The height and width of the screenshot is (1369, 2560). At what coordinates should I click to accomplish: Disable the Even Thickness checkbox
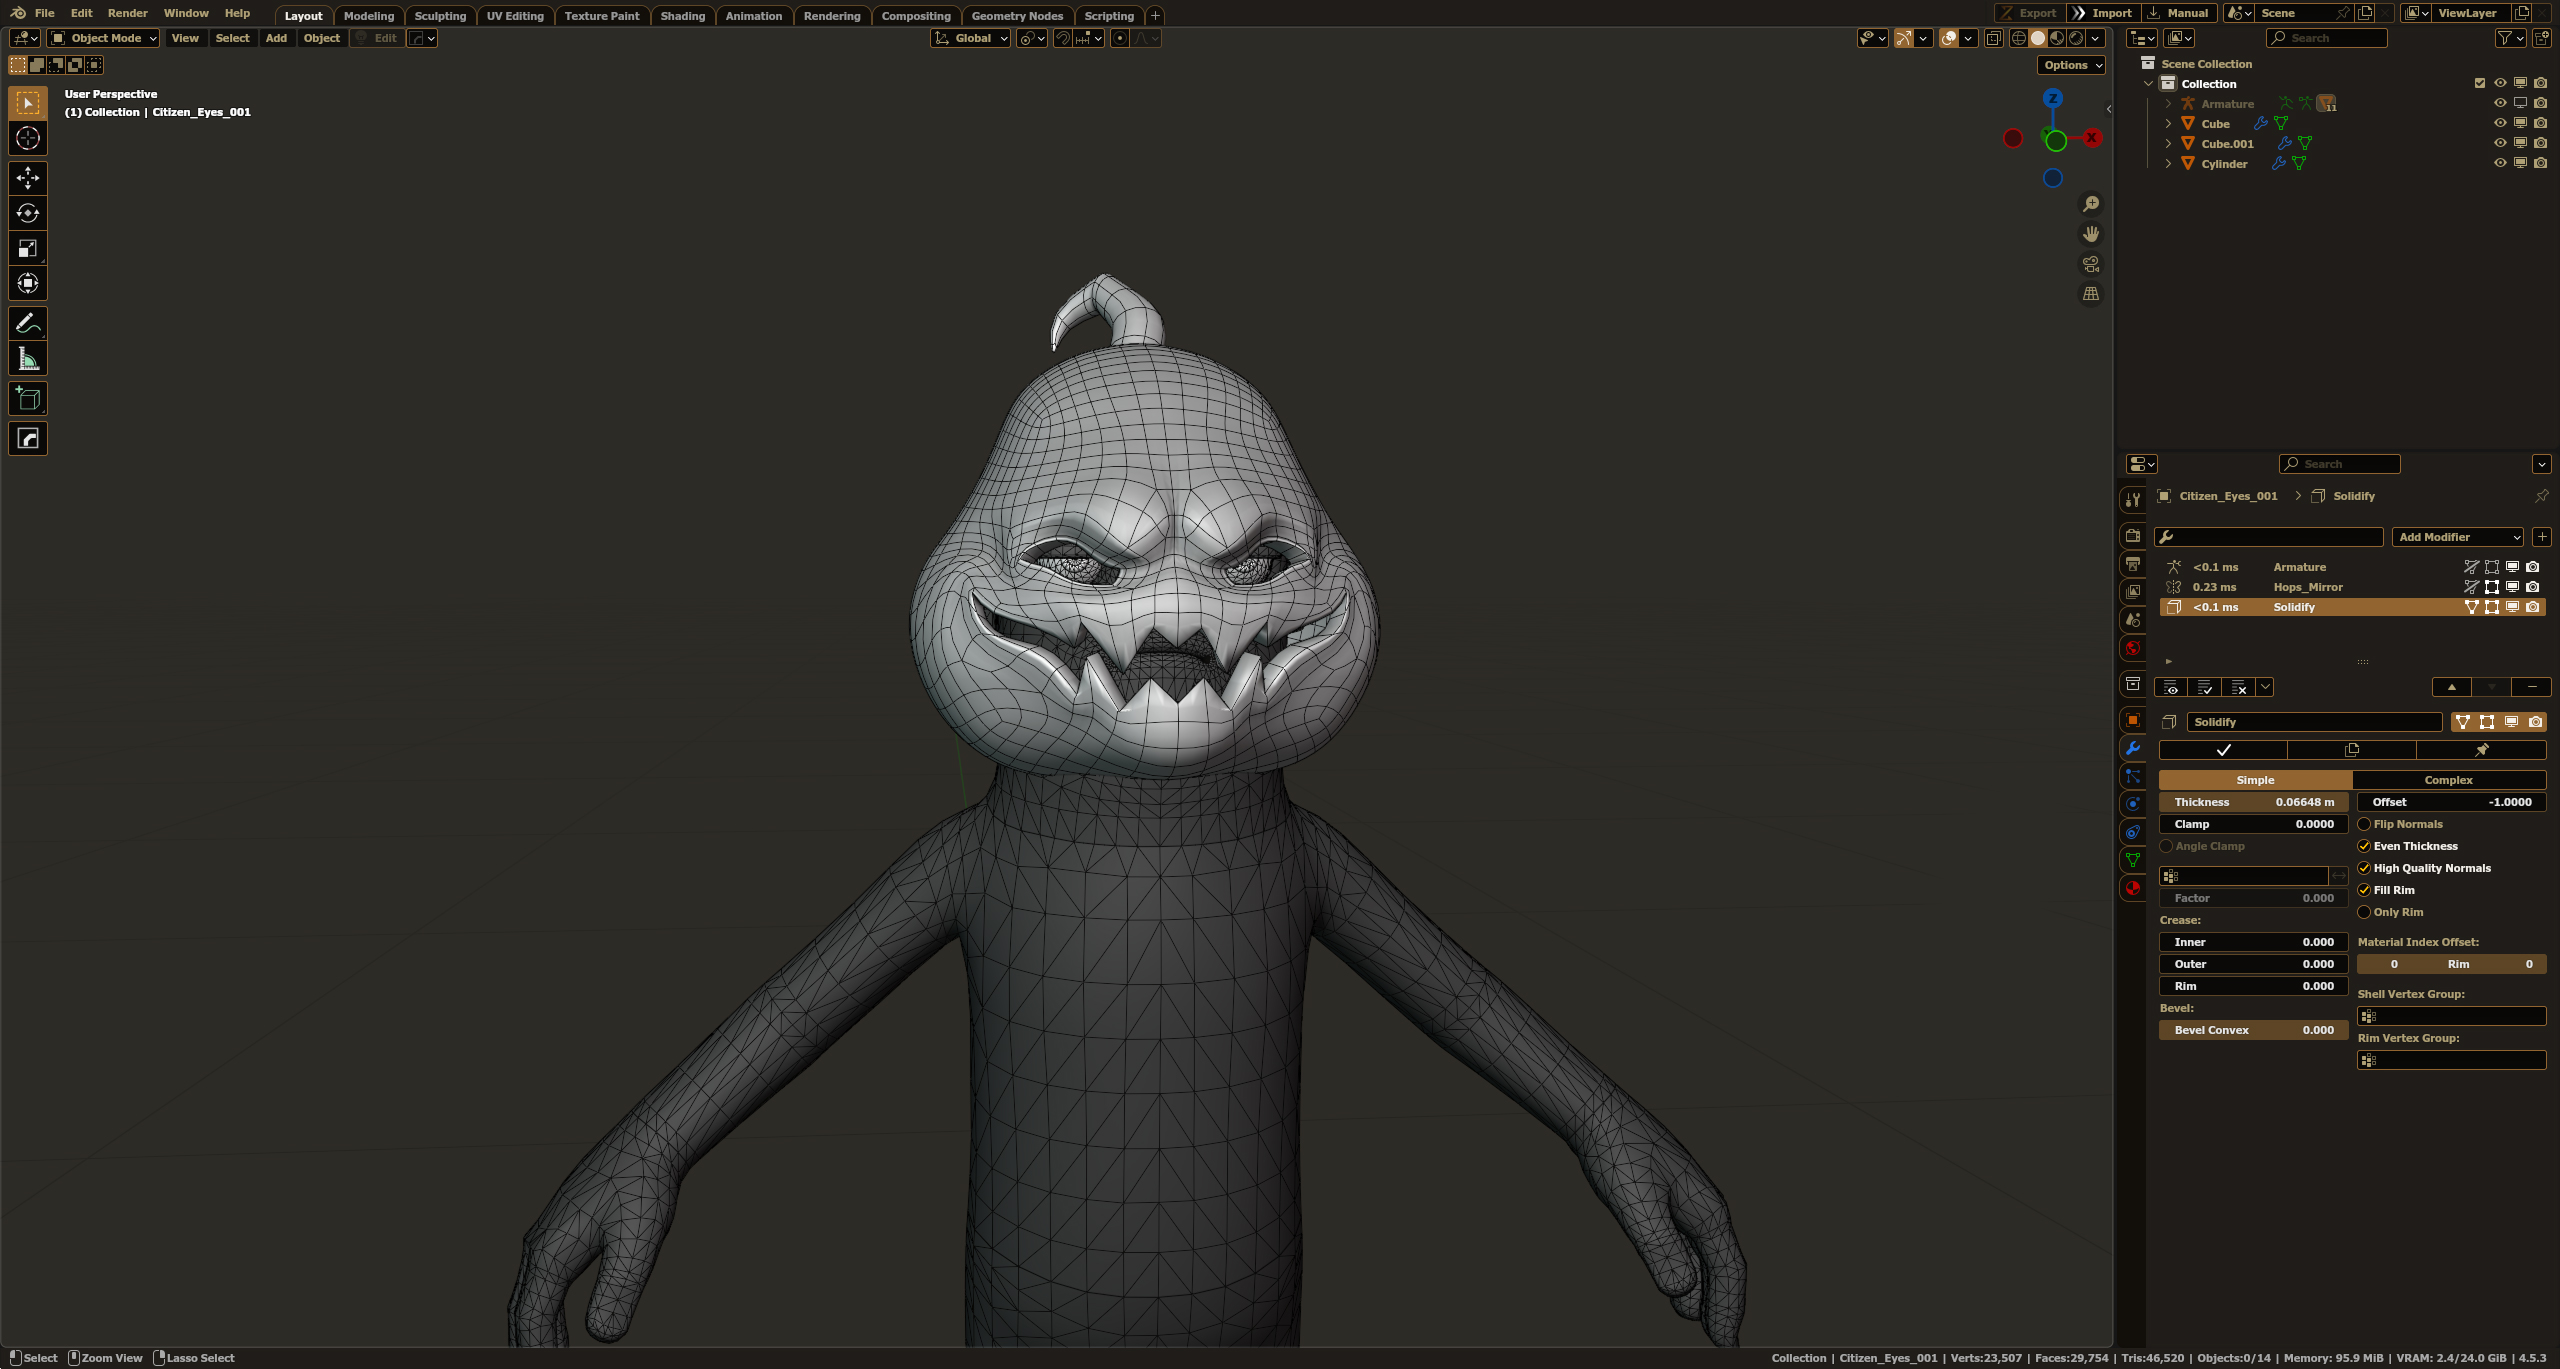coord(2364,846)
